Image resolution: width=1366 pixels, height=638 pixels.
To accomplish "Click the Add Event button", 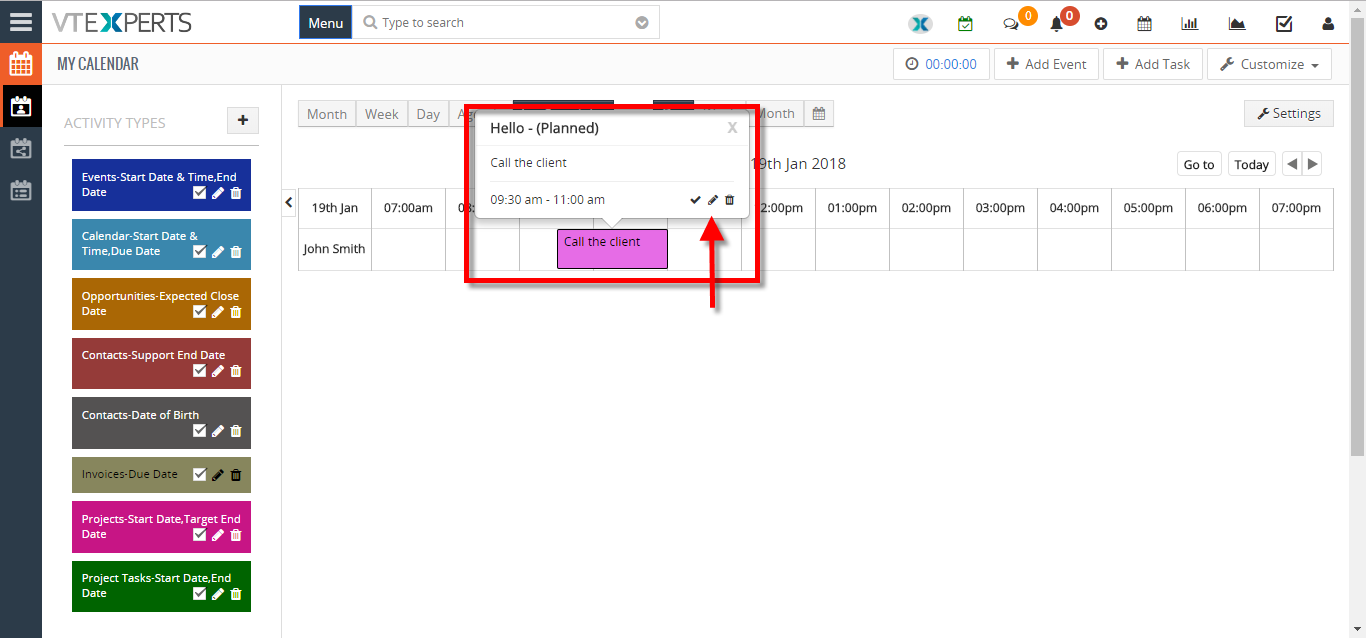I will (x=1046, y=64).
